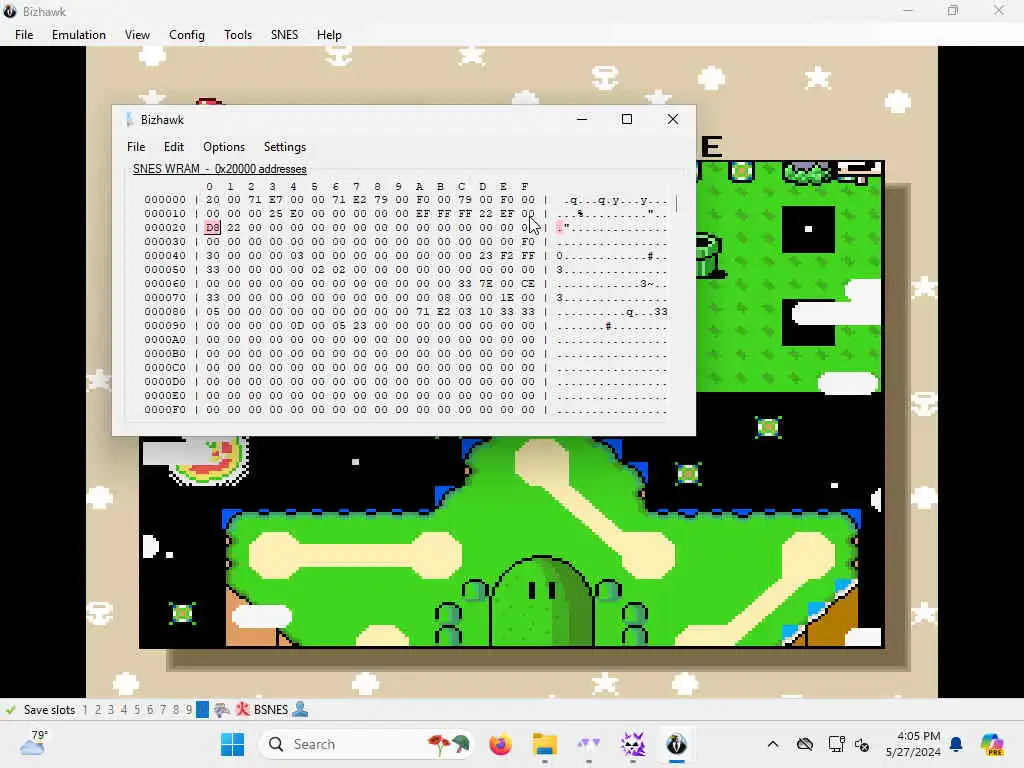
Task: Click byte 25 in row 000010
Action: coord(276,214)
